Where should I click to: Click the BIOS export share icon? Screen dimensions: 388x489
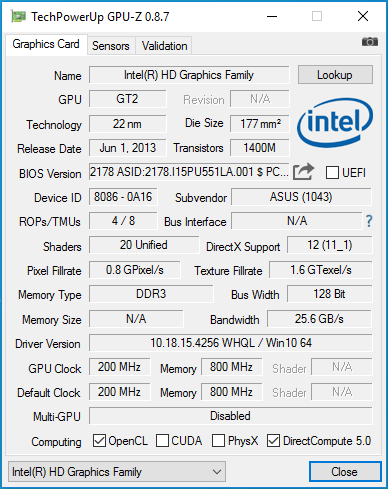[303, 172]
